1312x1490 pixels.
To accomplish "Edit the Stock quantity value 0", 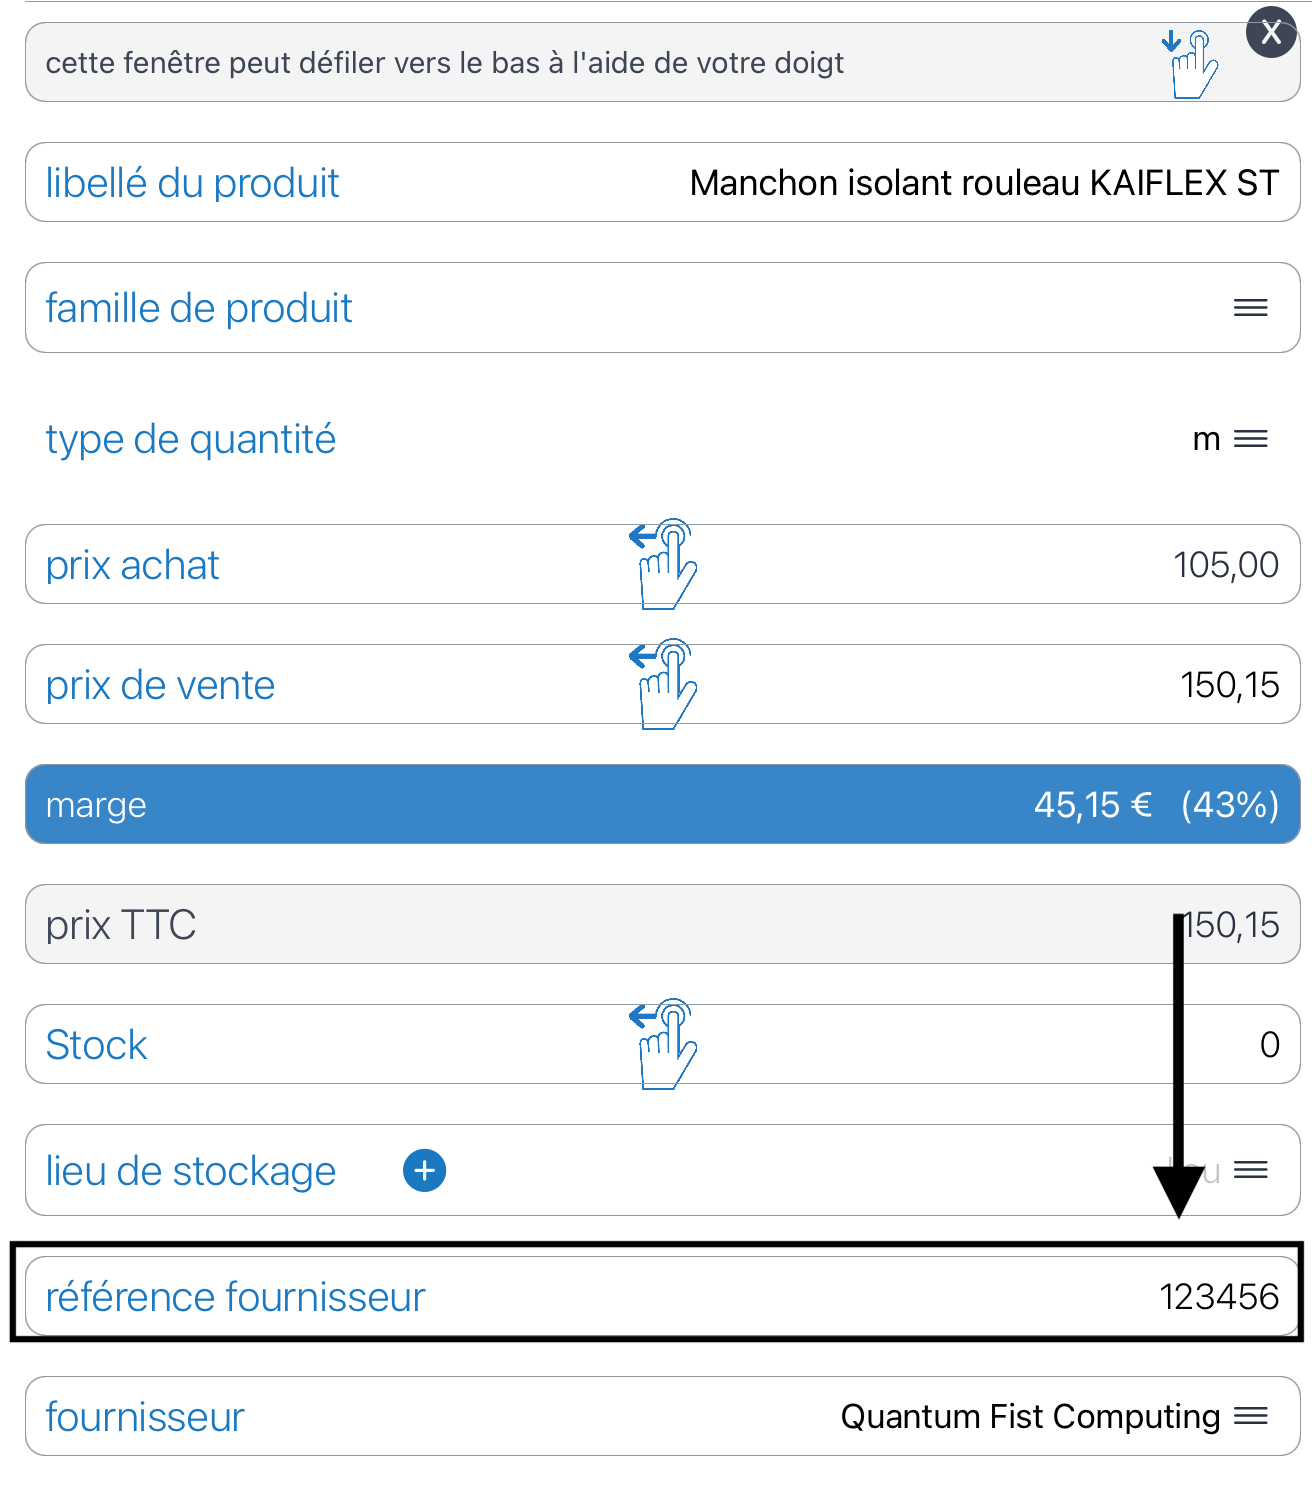I will tap(1269, 1045).
